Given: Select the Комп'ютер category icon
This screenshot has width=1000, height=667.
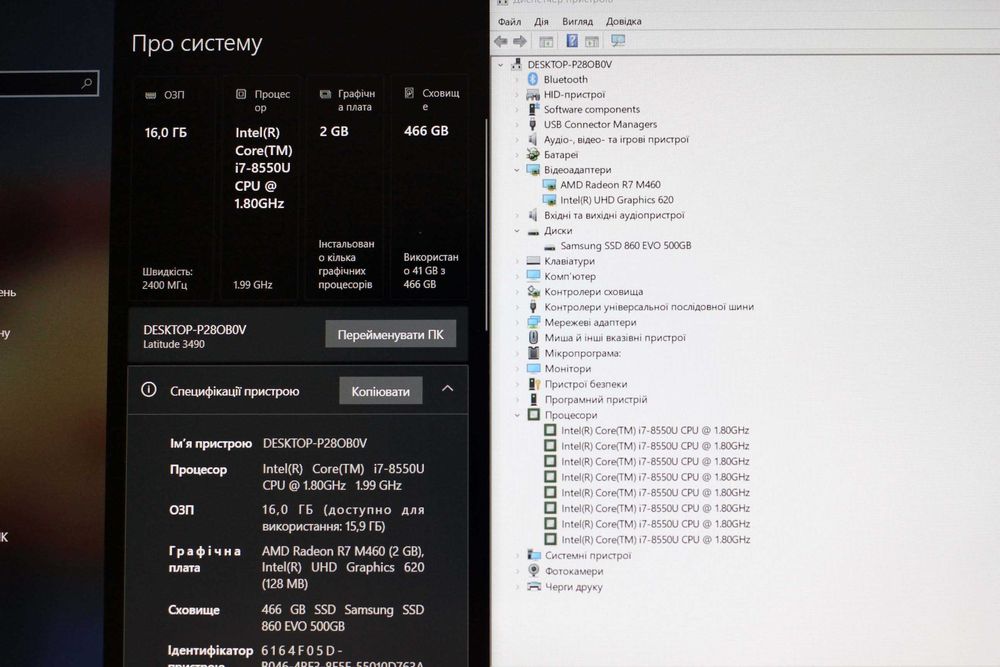Looking at the screenshot, I should coord(534,276).
